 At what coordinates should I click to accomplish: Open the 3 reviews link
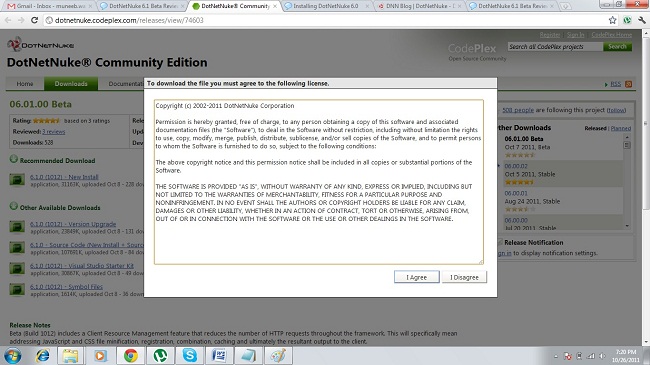pos(53,131)
